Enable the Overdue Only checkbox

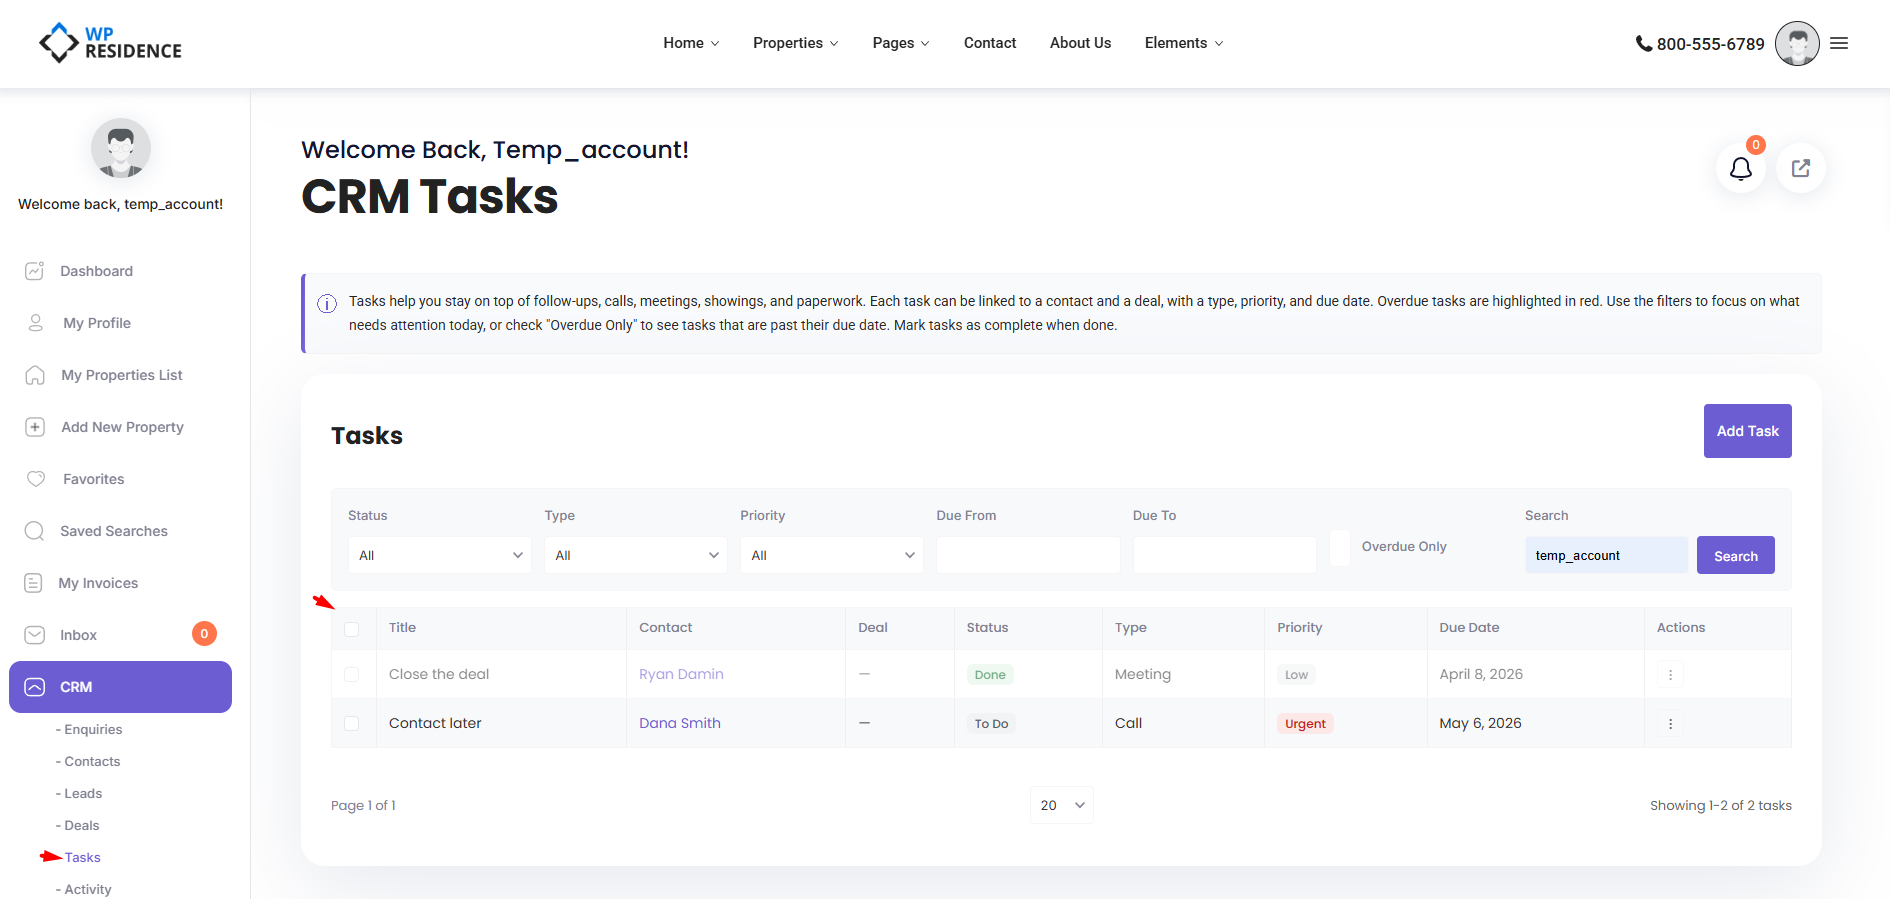[x=1340, y=547]
